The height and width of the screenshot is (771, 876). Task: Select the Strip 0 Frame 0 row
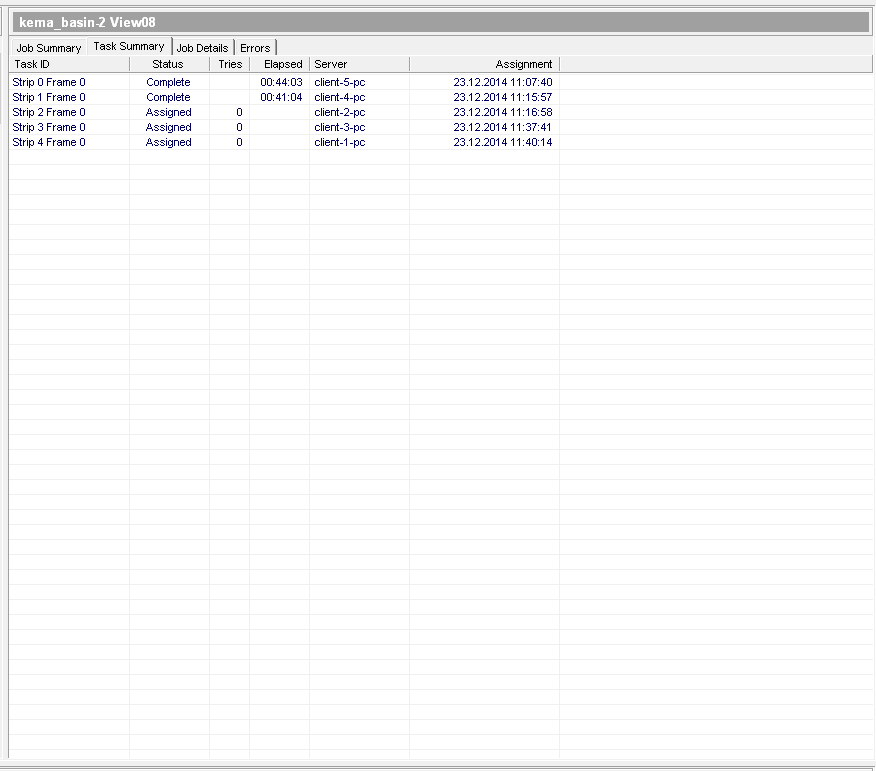pyautogui.click(x=49, y=82)
